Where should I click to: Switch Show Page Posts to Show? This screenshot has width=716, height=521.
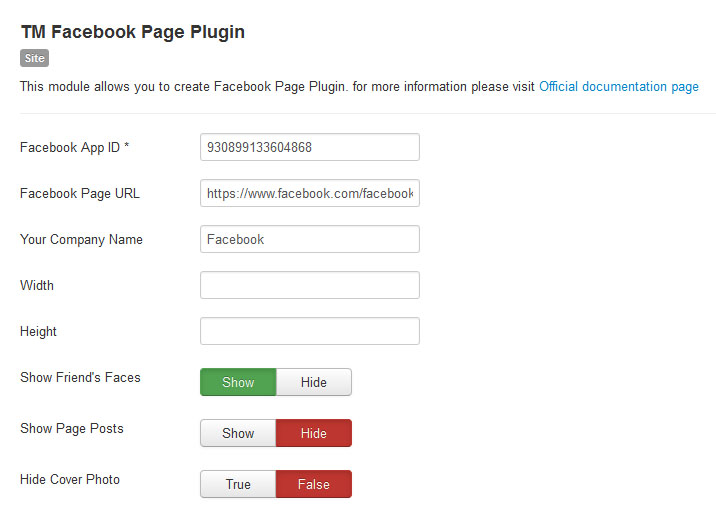click(238, 433)
